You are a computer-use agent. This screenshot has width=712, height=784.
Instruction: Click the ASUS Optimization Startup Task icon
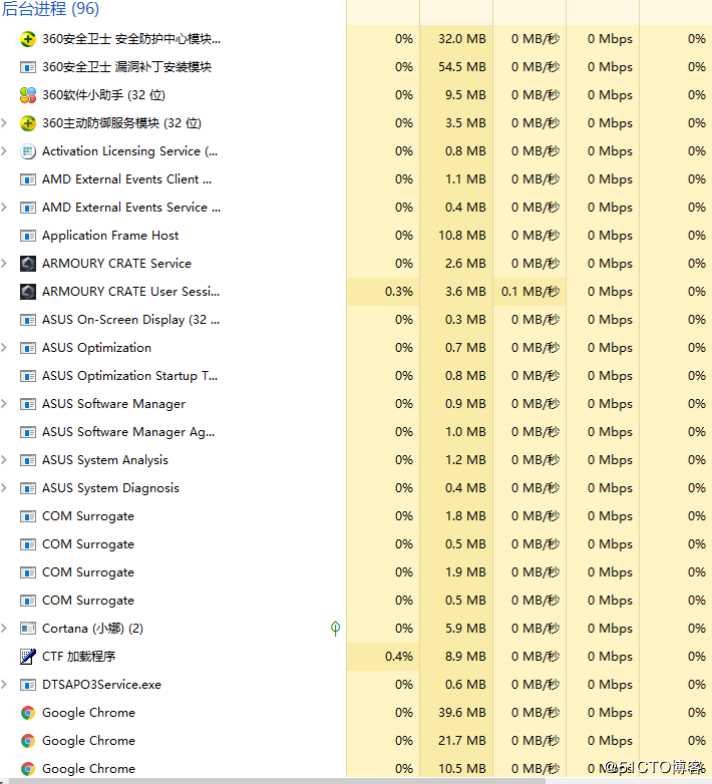[x=28, y=376]
